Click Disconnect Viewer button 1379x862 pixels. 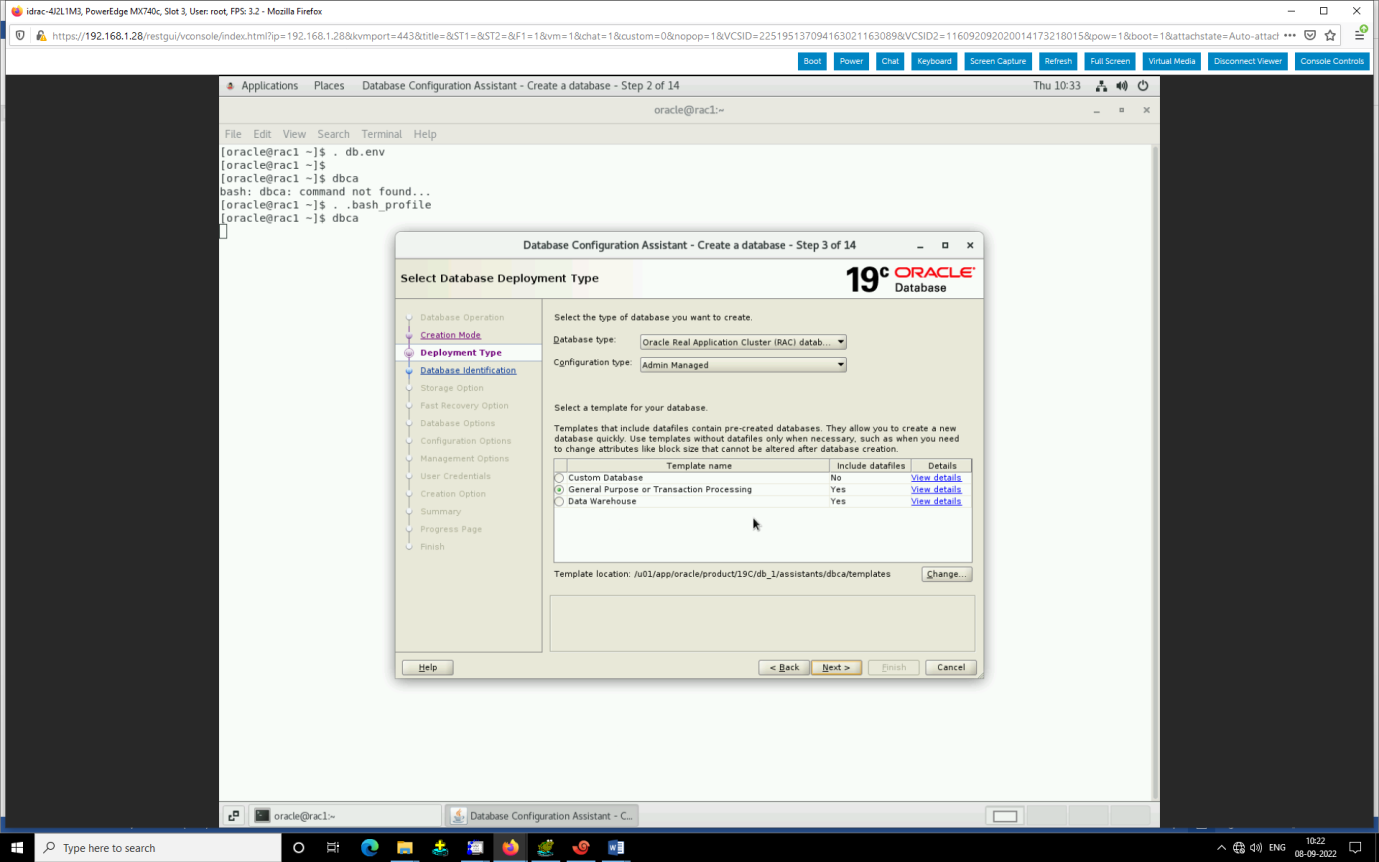pyautogui.click(x=1248, y=61)
